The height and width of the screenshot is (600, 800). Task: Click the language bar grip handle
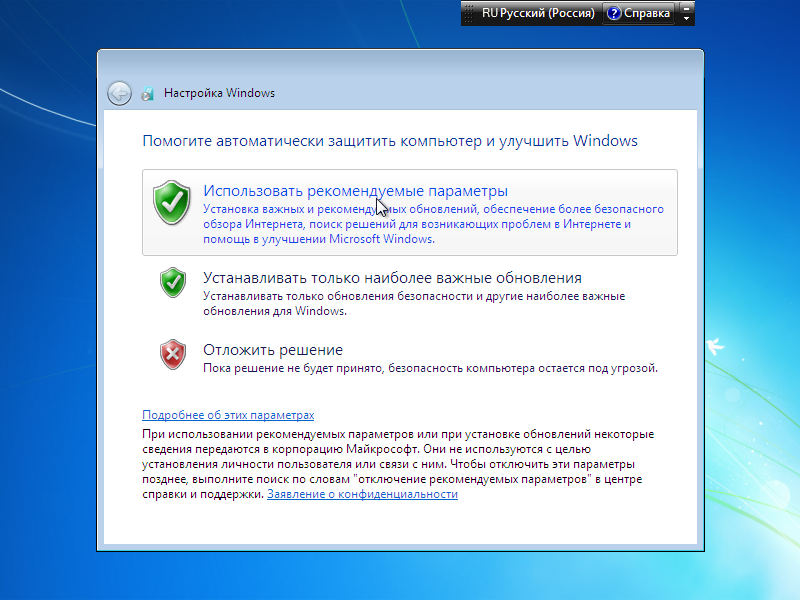pyautogui.click(x=469, y=13)
